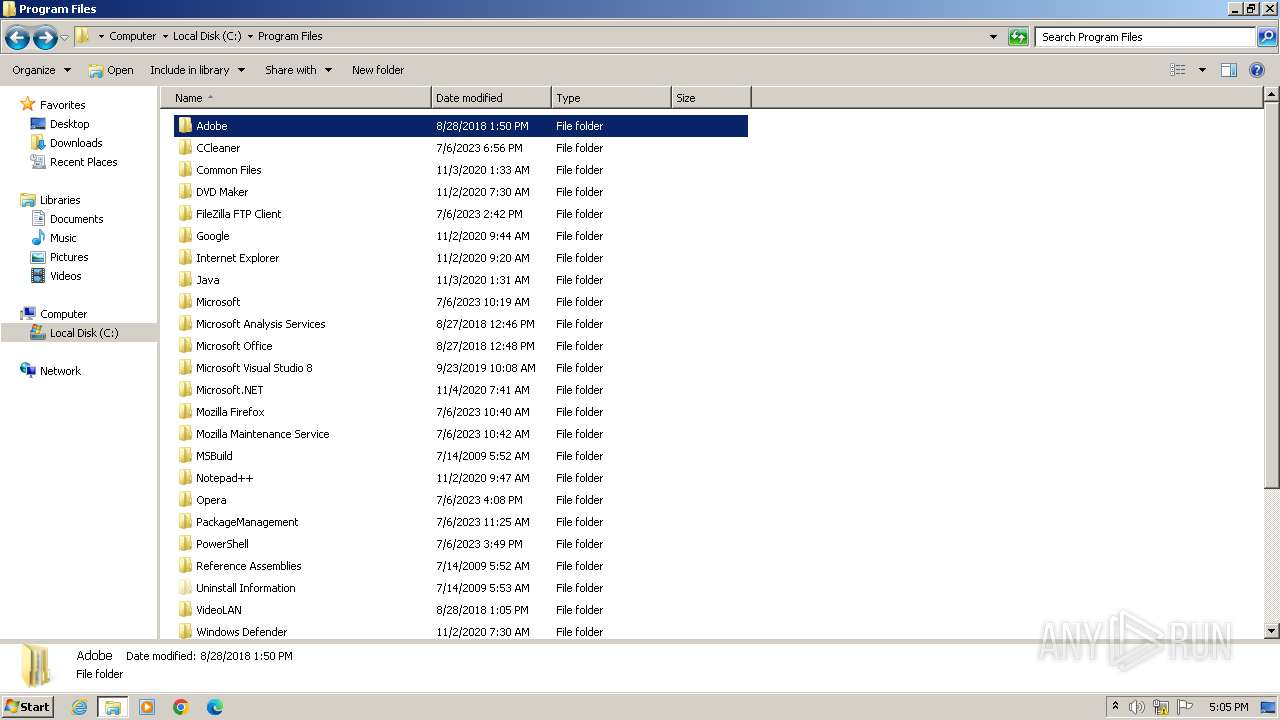This screenshot has height=720, width=1280.
Task: Launch Windows Media Player from taskbar
Action: [x=147, y=707]
